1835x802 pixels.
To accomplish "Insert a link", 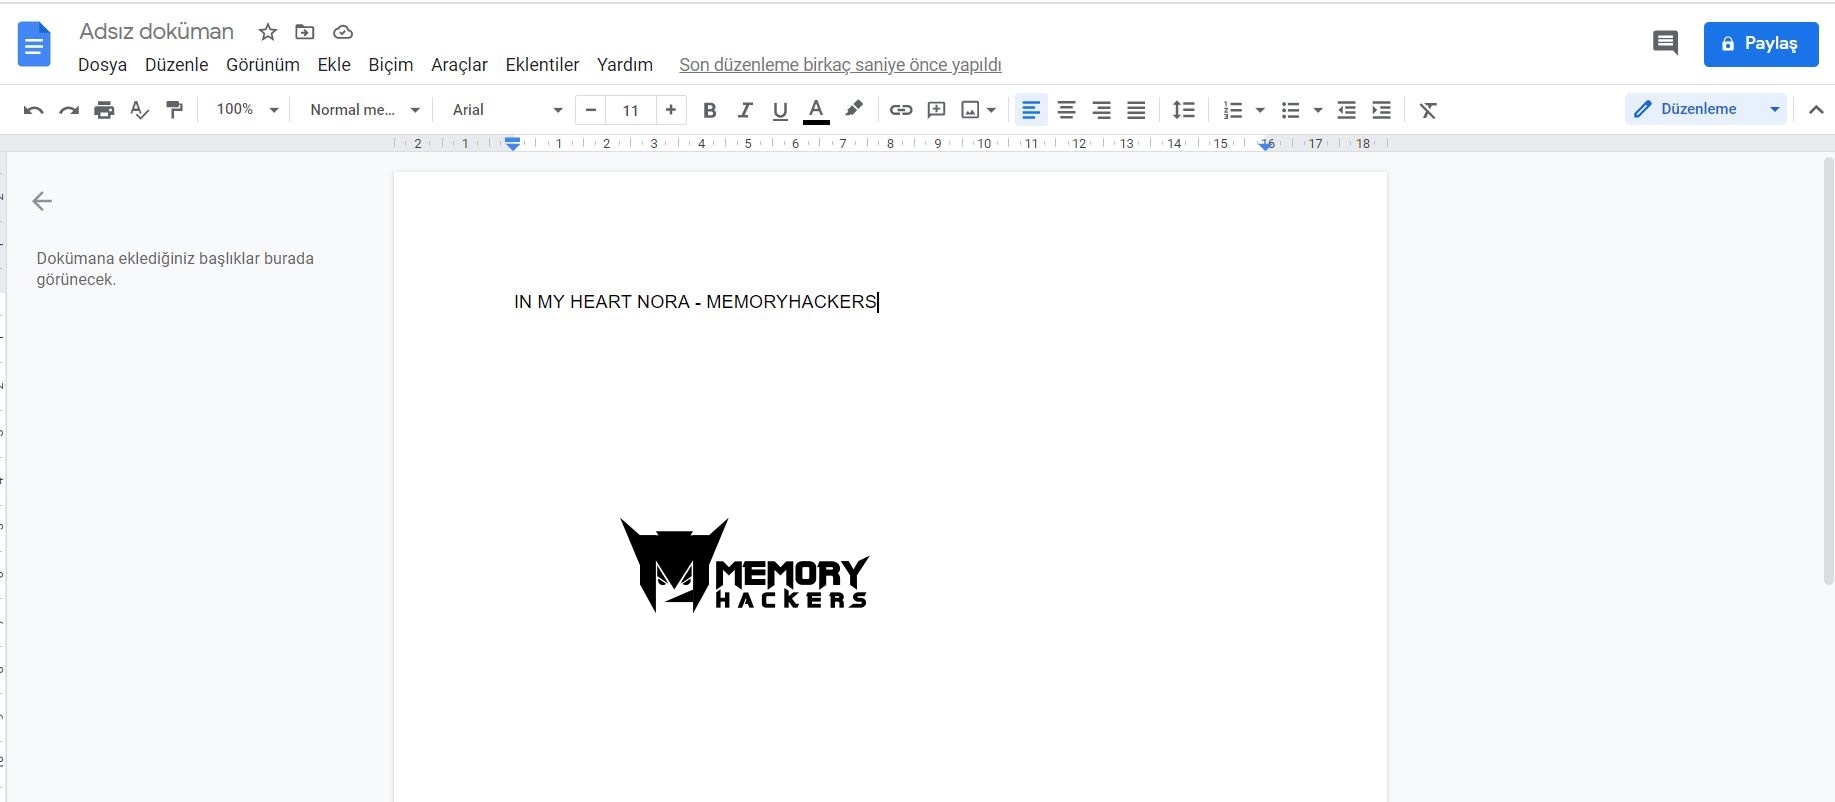I will coord(901,110).
